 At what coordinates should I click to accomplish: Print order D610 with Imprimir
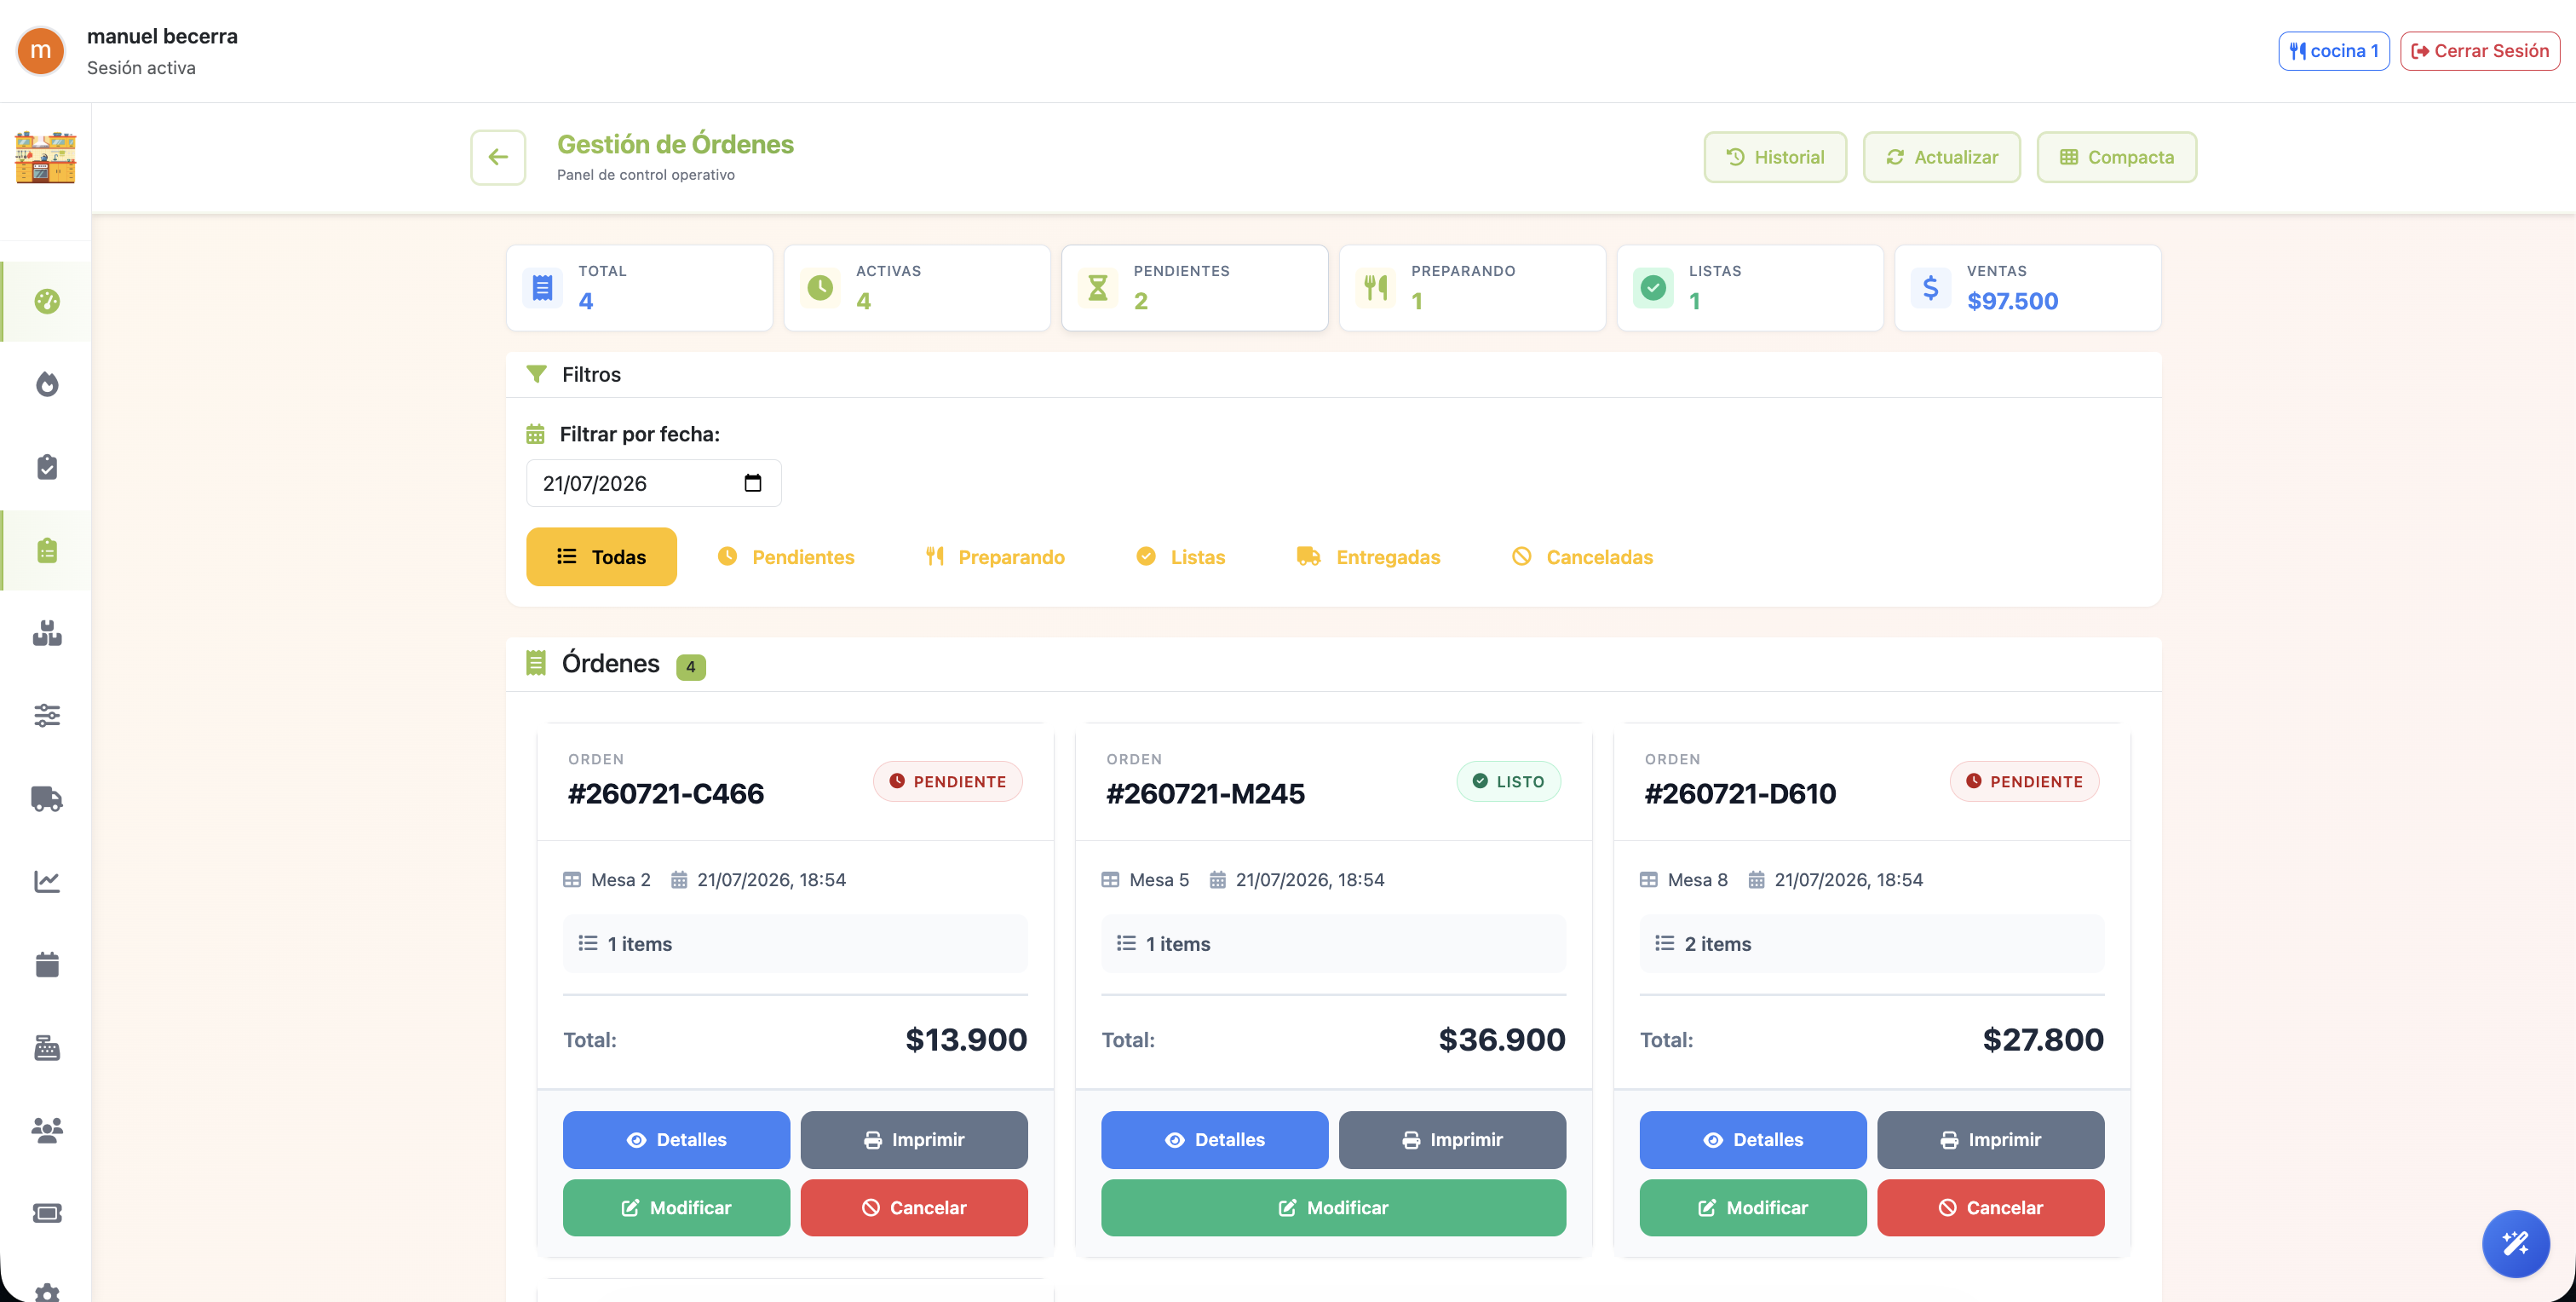(x=1991, y=1140)
